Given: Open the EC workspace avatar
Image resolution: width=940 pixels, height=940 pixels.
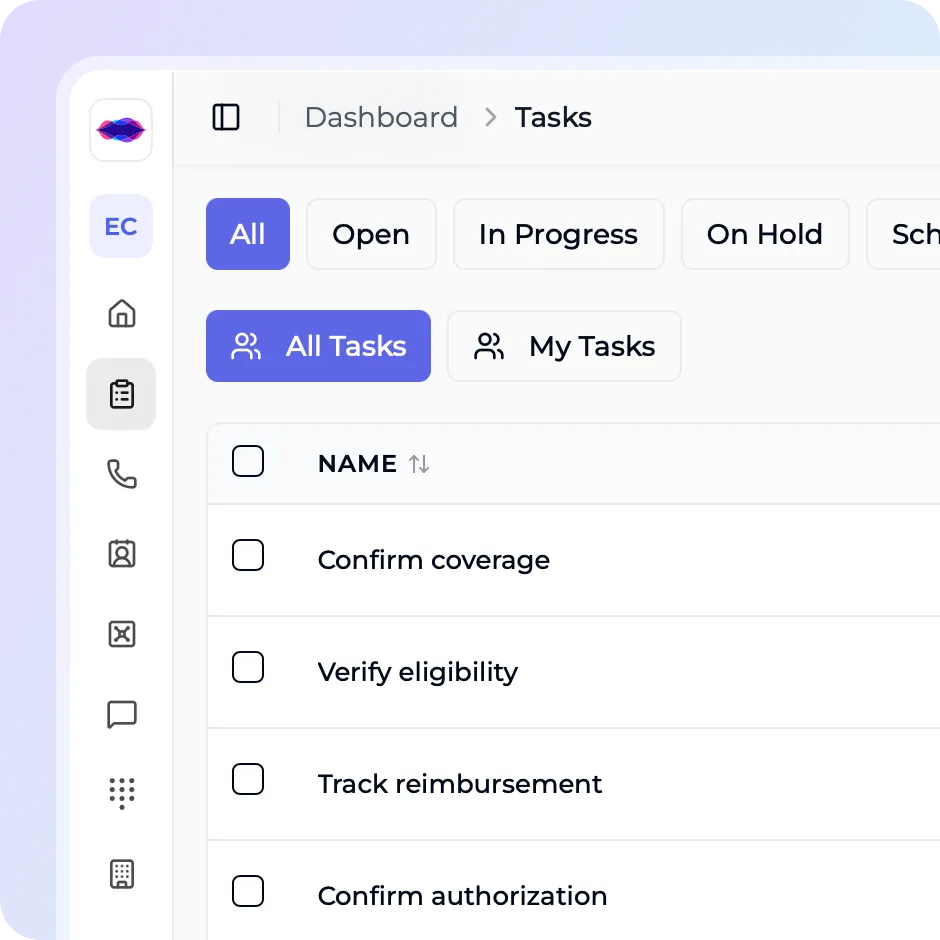Looking at the screenshot, I should coord(121,226).
